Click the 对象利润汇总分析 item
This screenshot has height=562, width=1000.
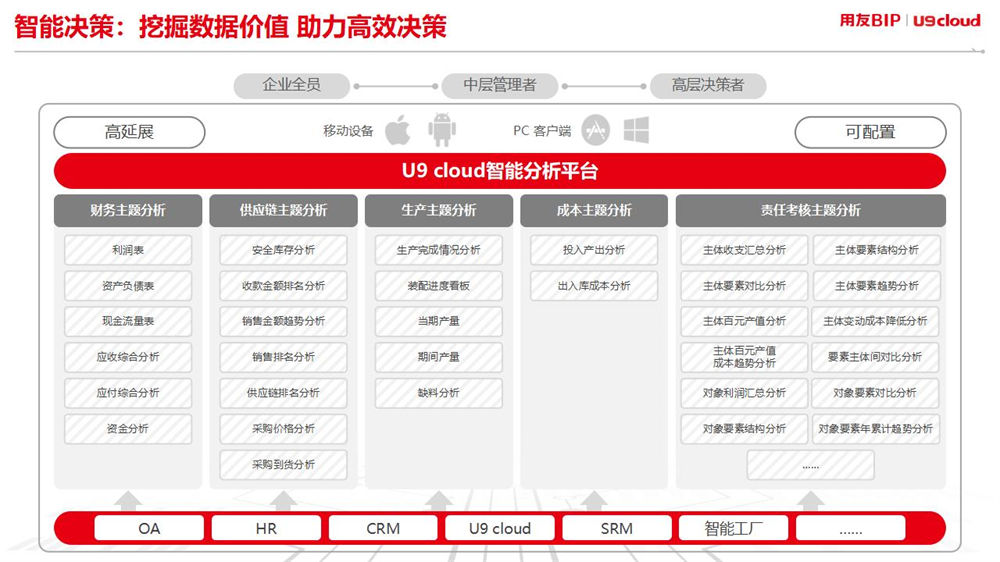(x=744, y=393)
